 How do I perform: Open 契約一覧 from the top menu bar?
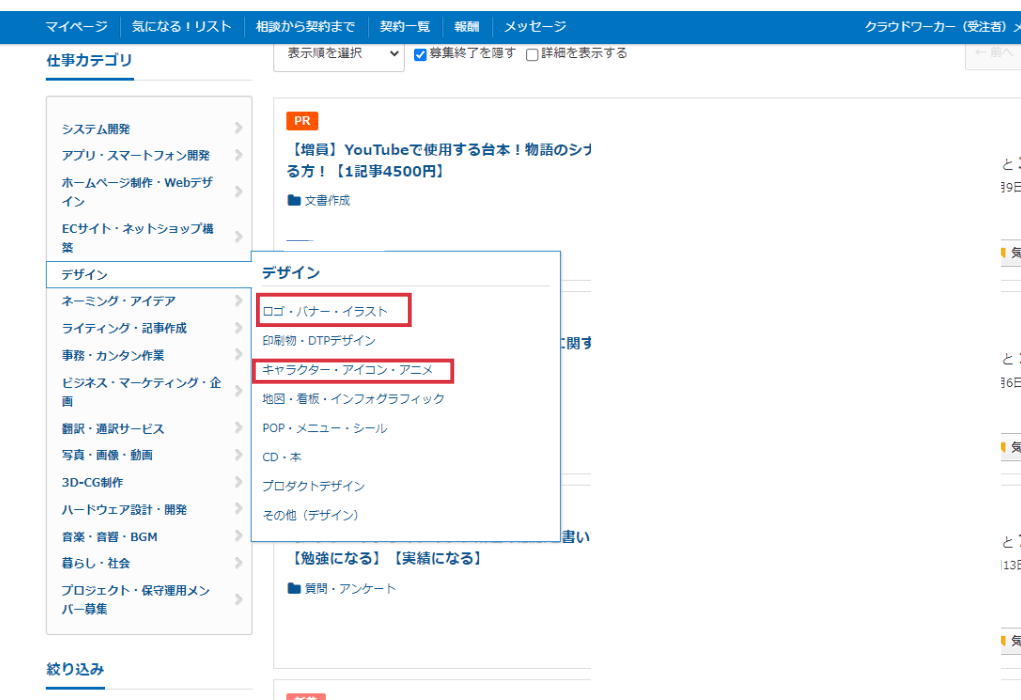(x=405, y=27)
